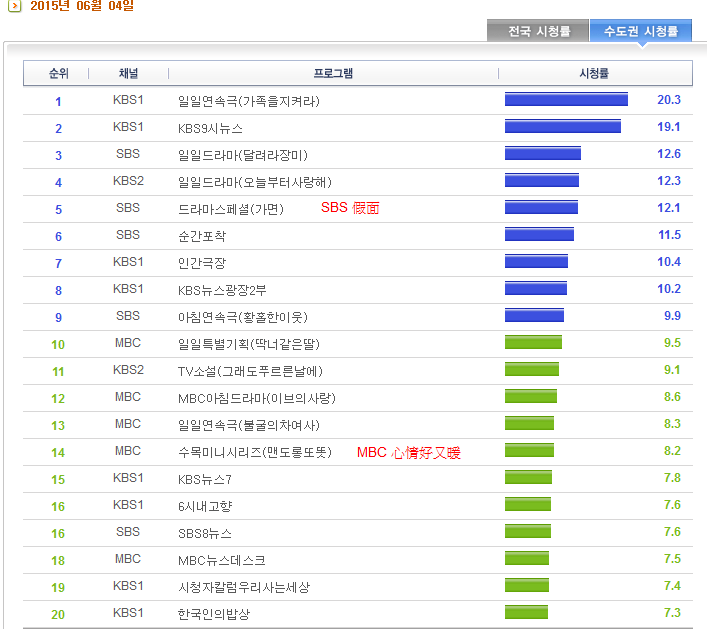
Task: Click the arrow icon beside the 2015년 06월 04일 date
Action: (14, 6)
